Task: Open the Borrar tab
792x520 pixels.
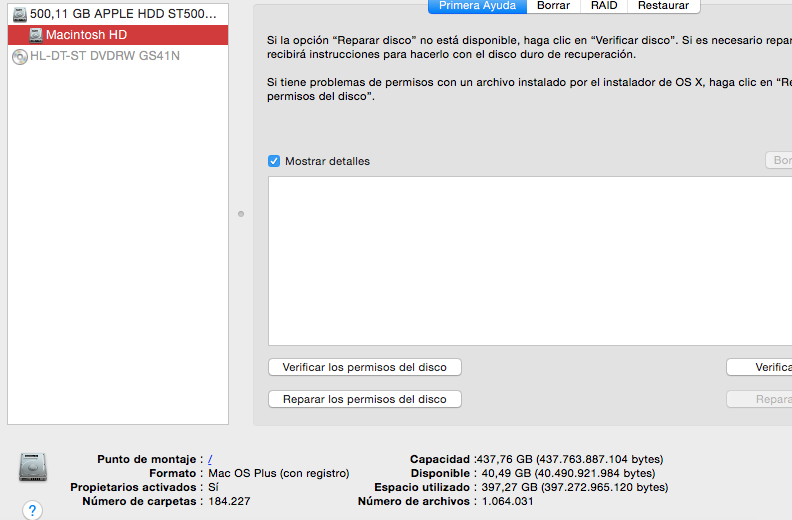Action: point(554,6)
